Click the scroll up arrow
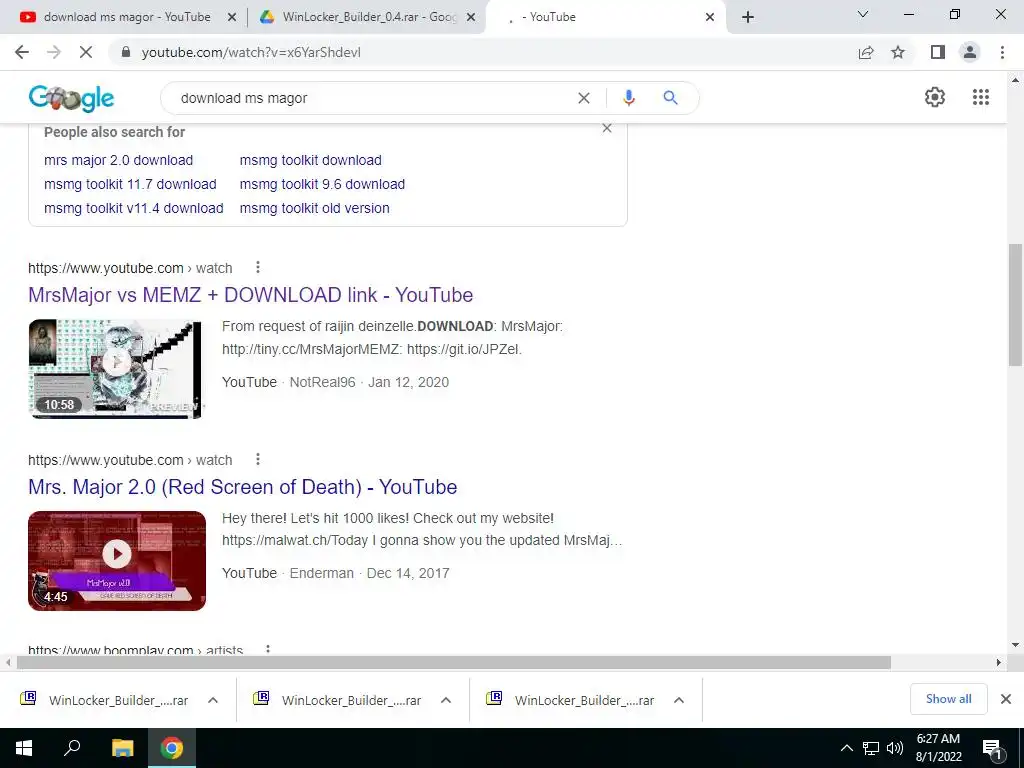Screen dimensions: 1024x768 point(1015,80)
